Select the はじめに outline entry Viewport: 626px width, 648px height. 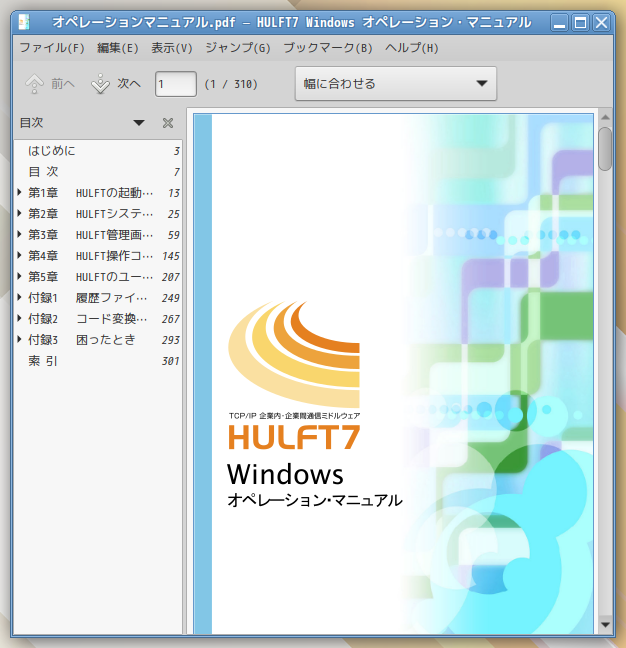tap(98, 151)
